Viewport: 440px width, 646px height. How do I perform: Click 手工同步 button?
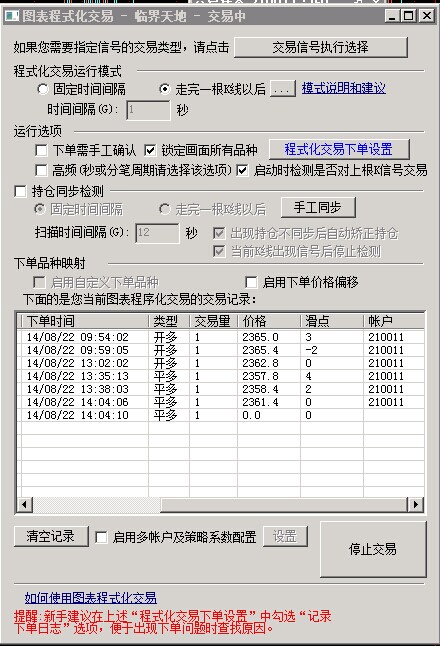point(318,207)
